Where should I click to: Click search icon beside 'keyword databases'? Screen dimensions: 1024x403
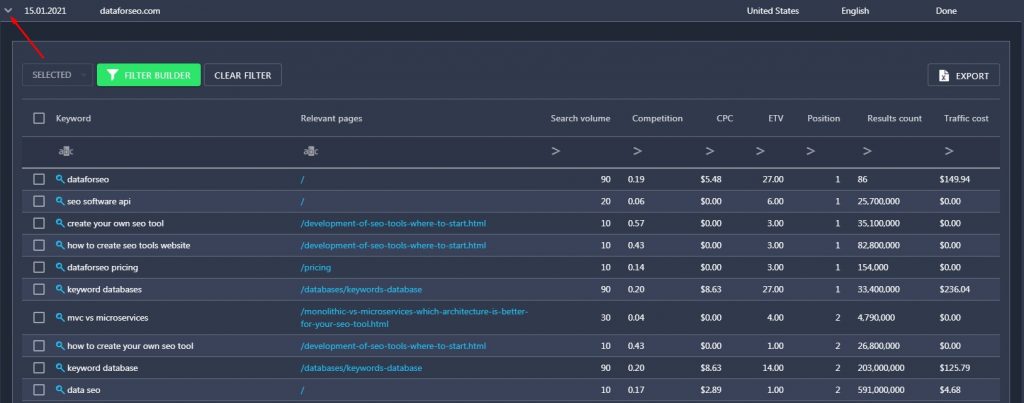60,289
